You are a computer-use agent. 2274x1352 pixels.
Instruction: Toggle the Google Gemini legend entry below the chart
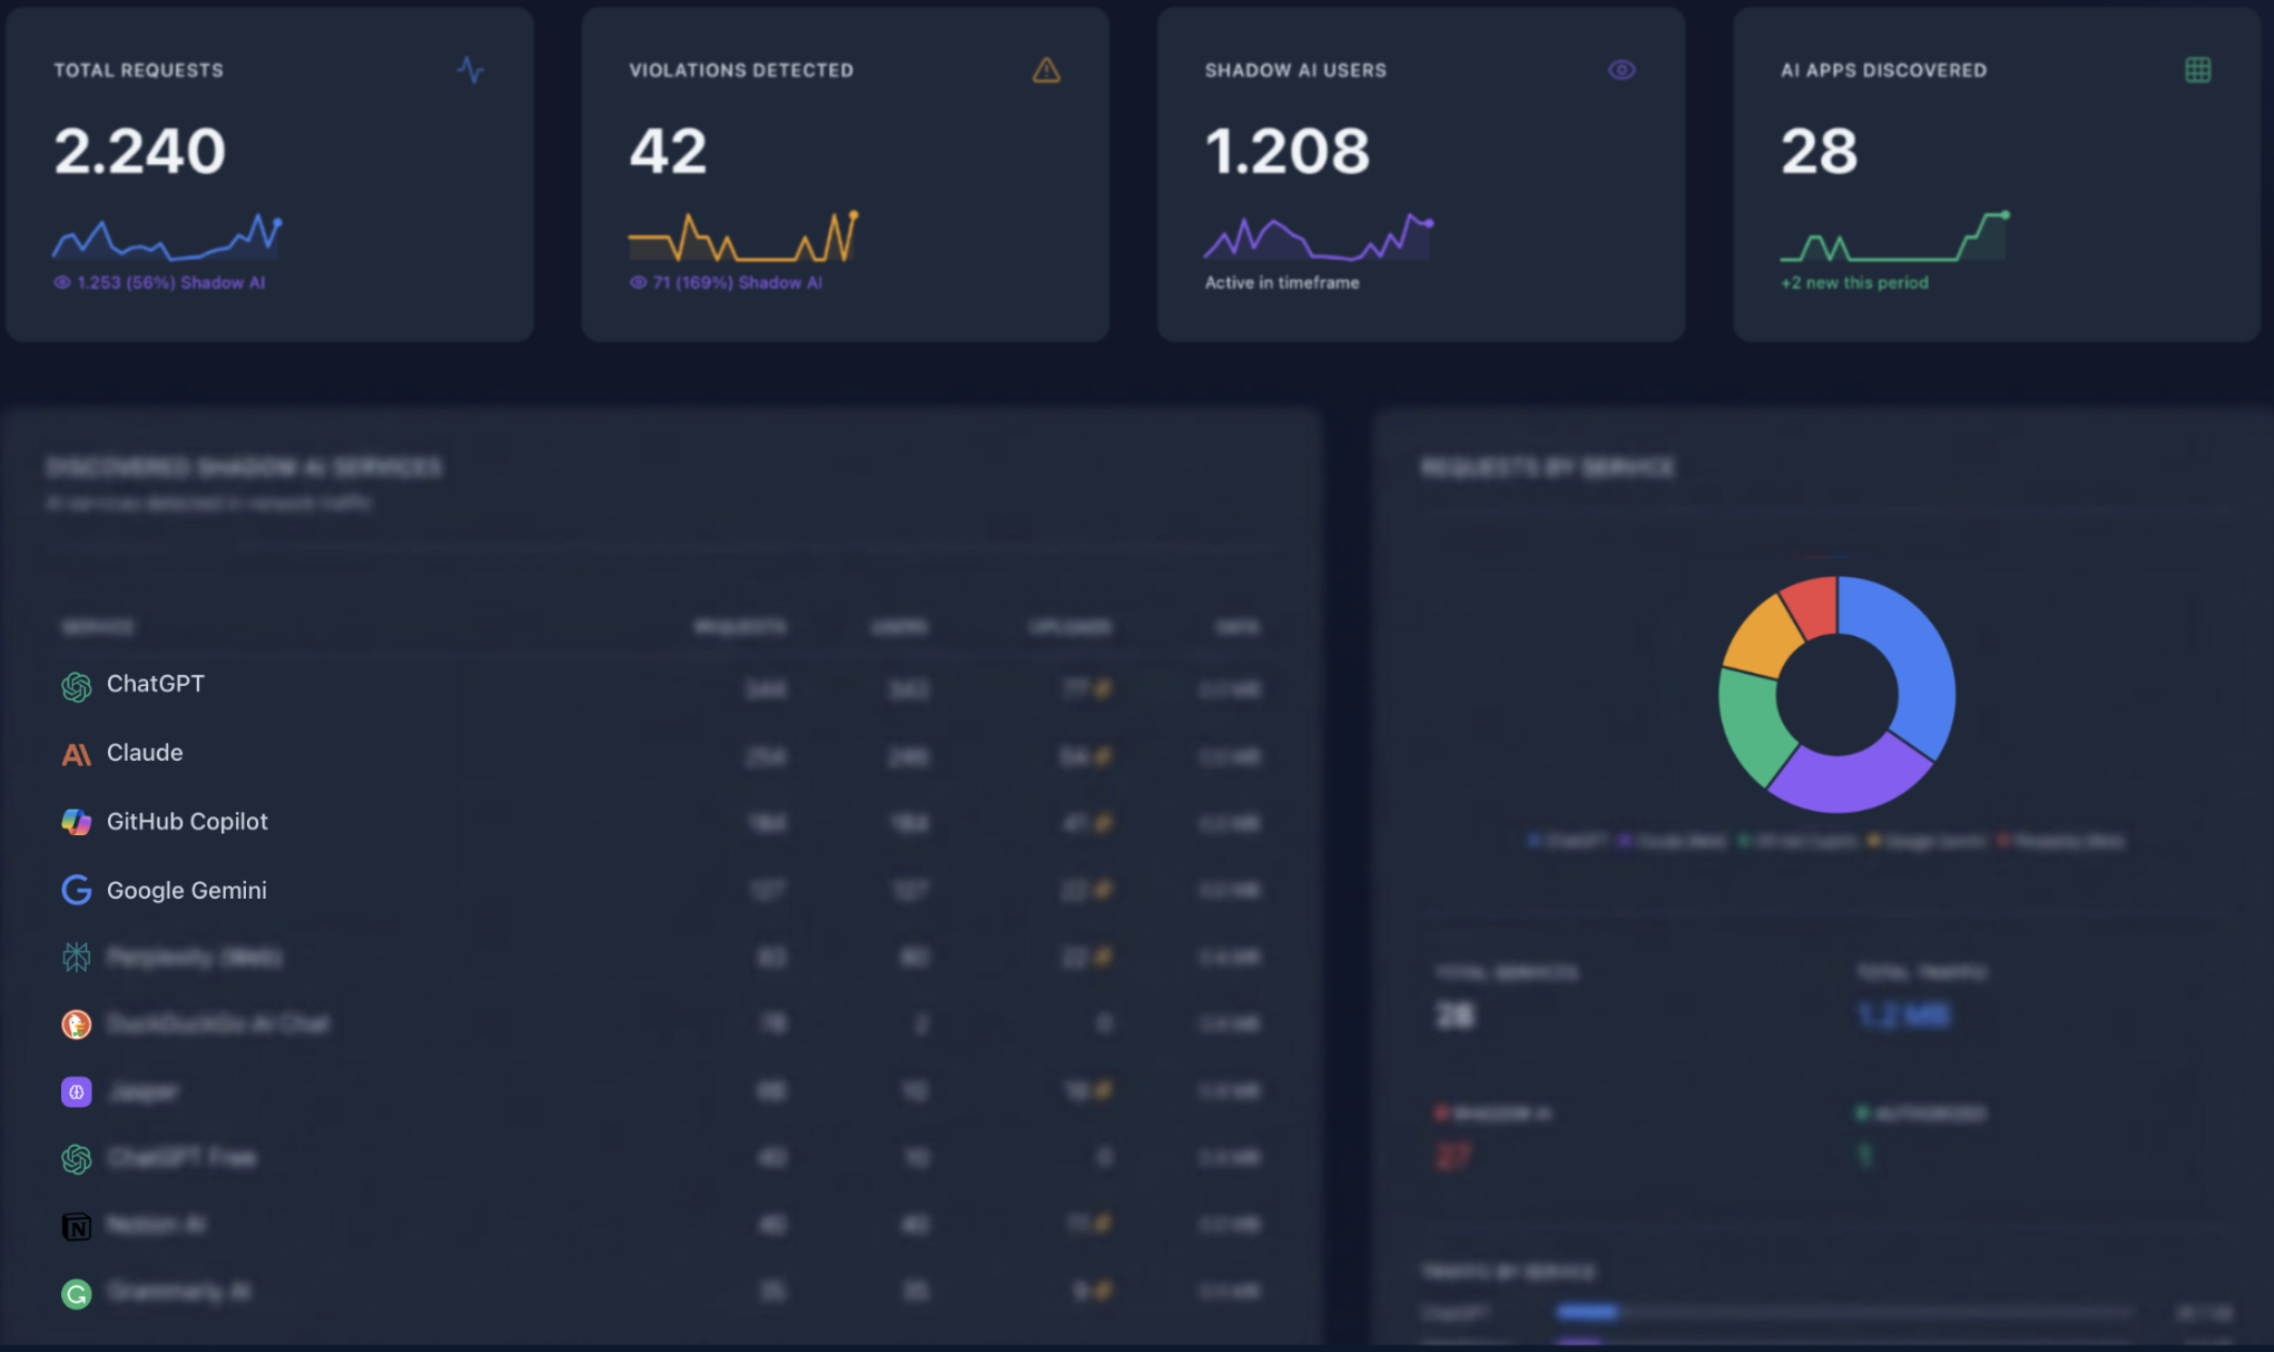click(x=1930, y=841)
